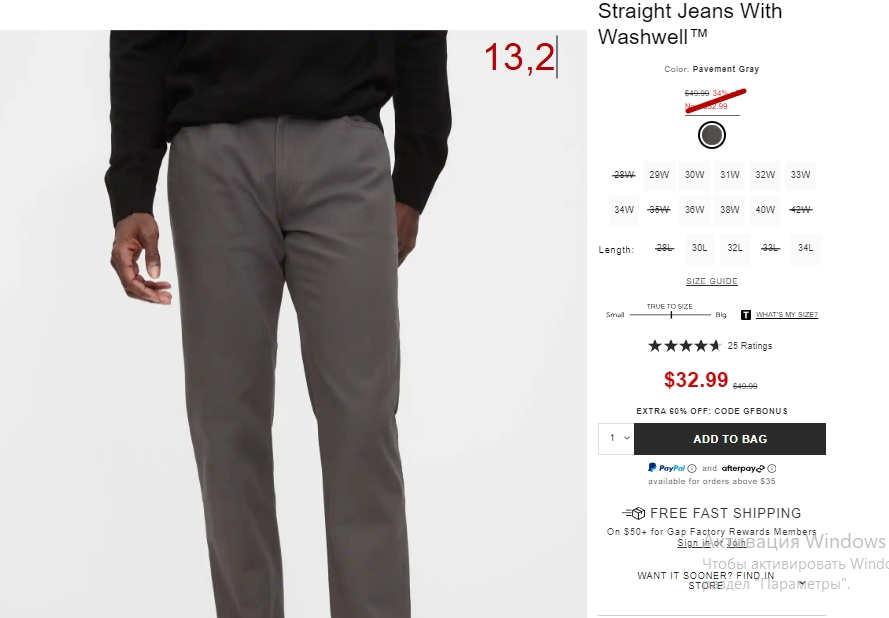Click the True Fit 'T' icon
This screenshot has width=889, height=618.
coord(746,315)
